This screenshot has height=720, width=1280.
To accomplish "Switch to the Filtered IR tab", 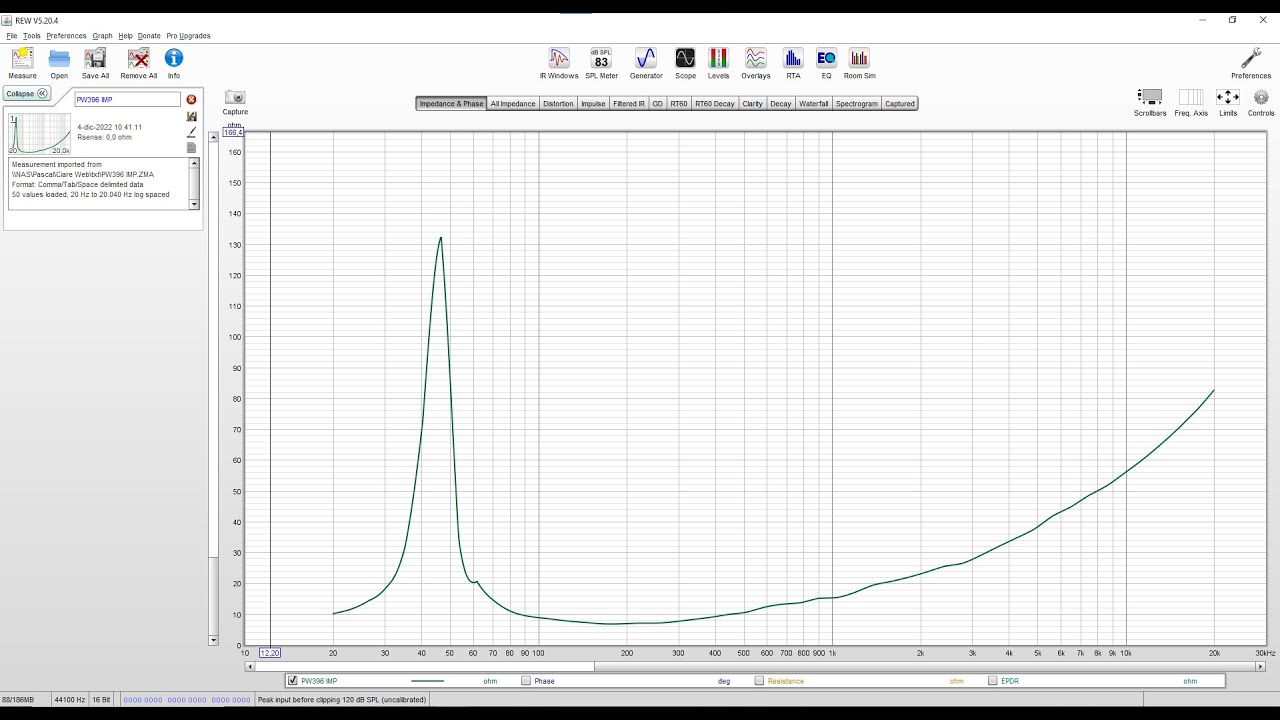I will 629,104.
